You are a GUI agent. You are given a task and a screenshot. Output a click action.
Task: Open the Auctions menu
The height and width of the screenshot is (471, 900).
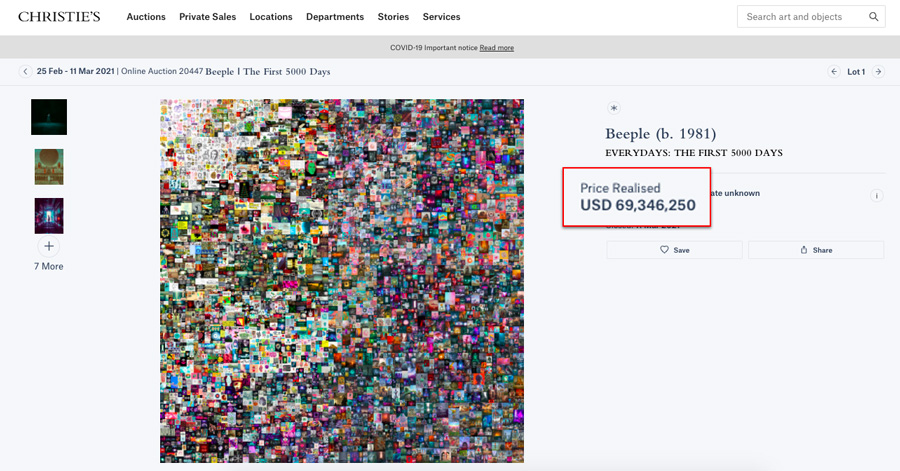[x=146, y=17]
